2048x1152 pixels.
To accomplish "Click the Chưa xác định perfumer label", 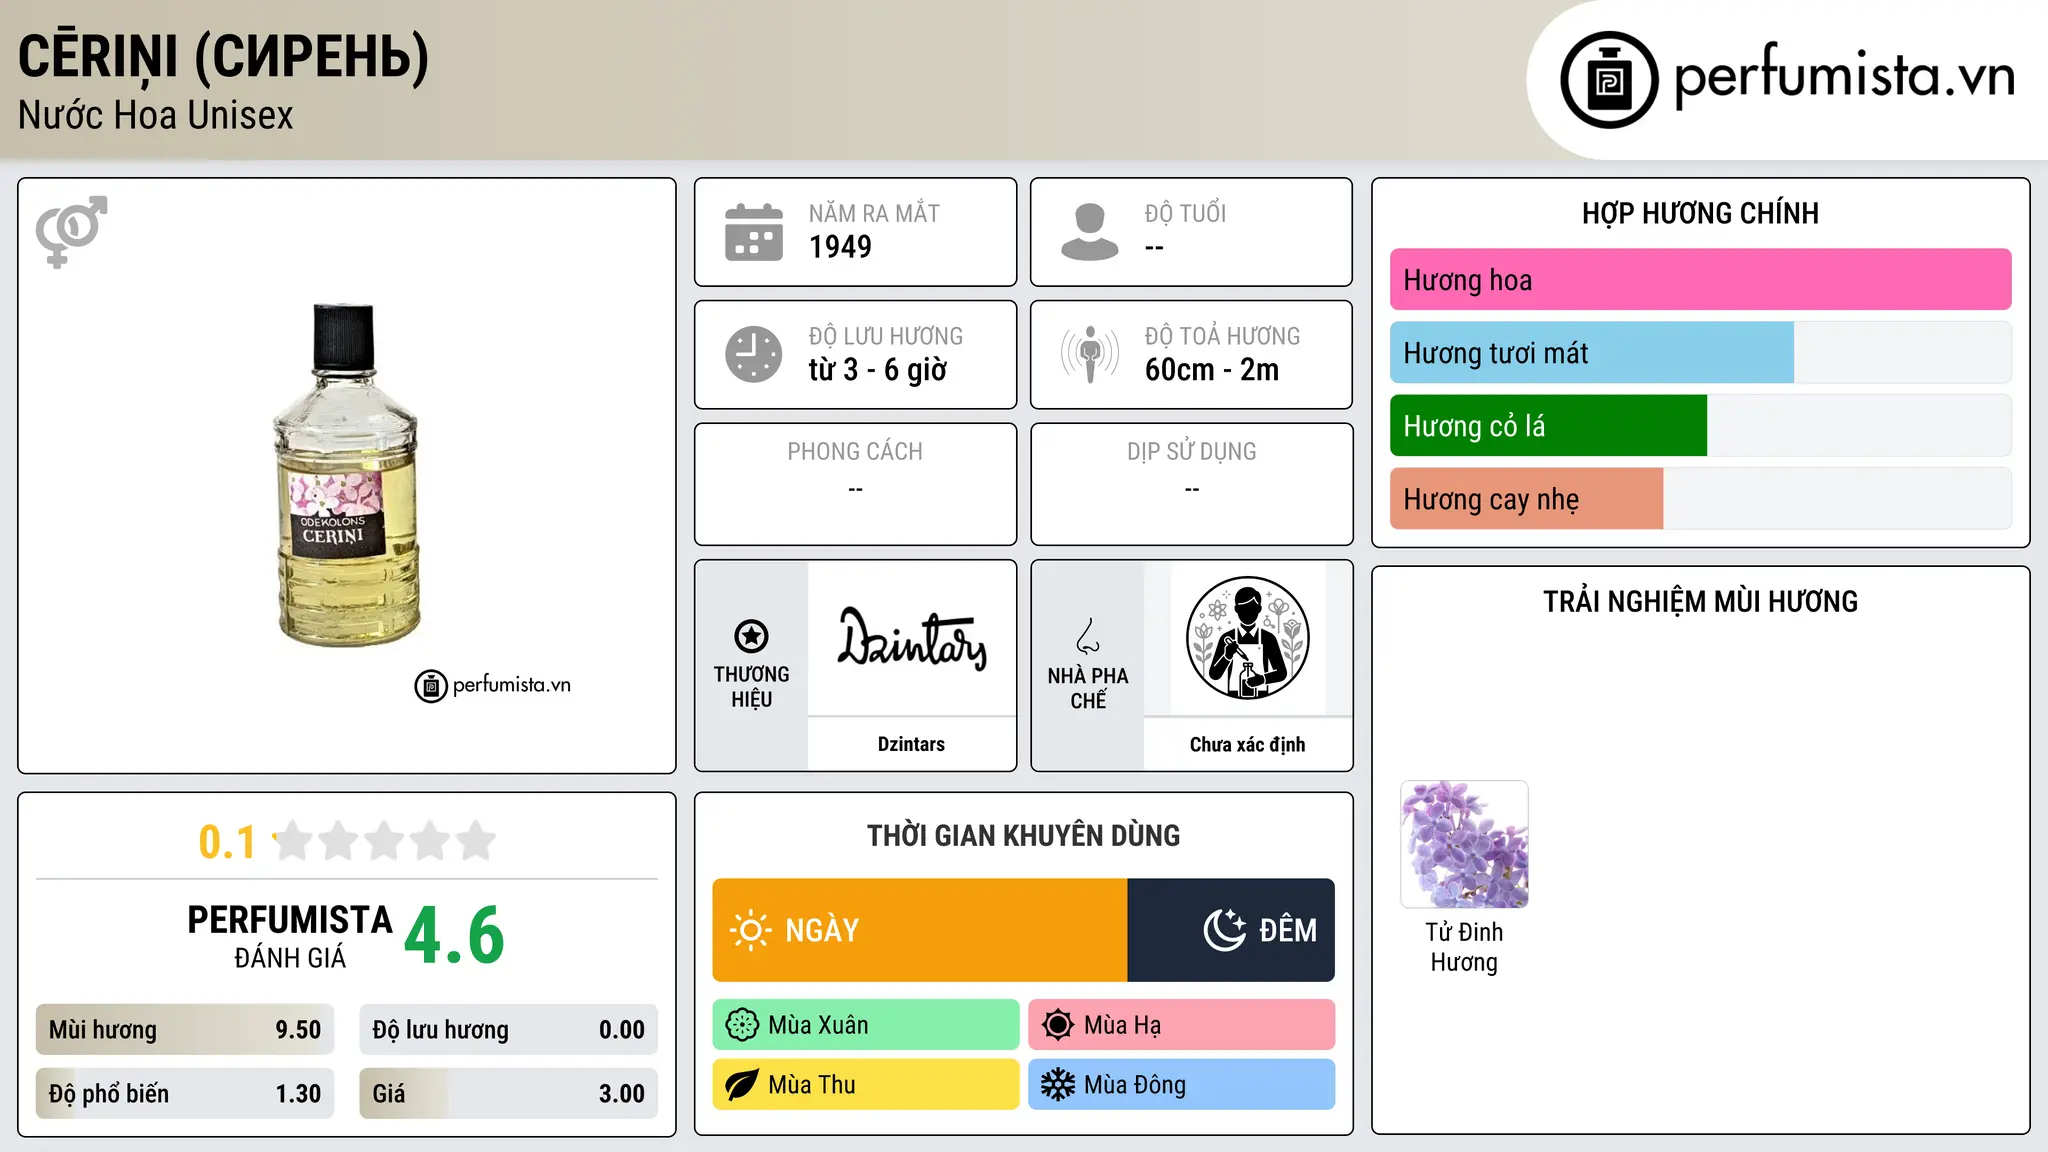I will click(x=1247, y=744).
